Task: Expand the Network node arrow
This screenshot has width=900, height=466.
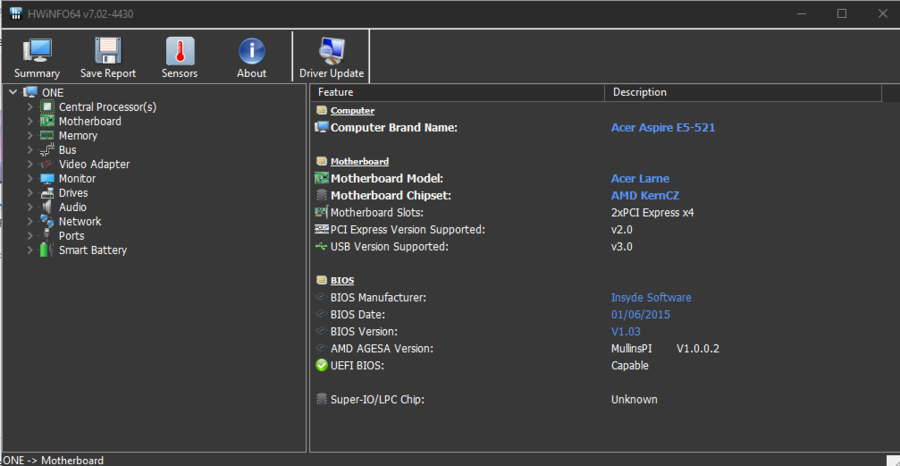Action: click(30, 222)
